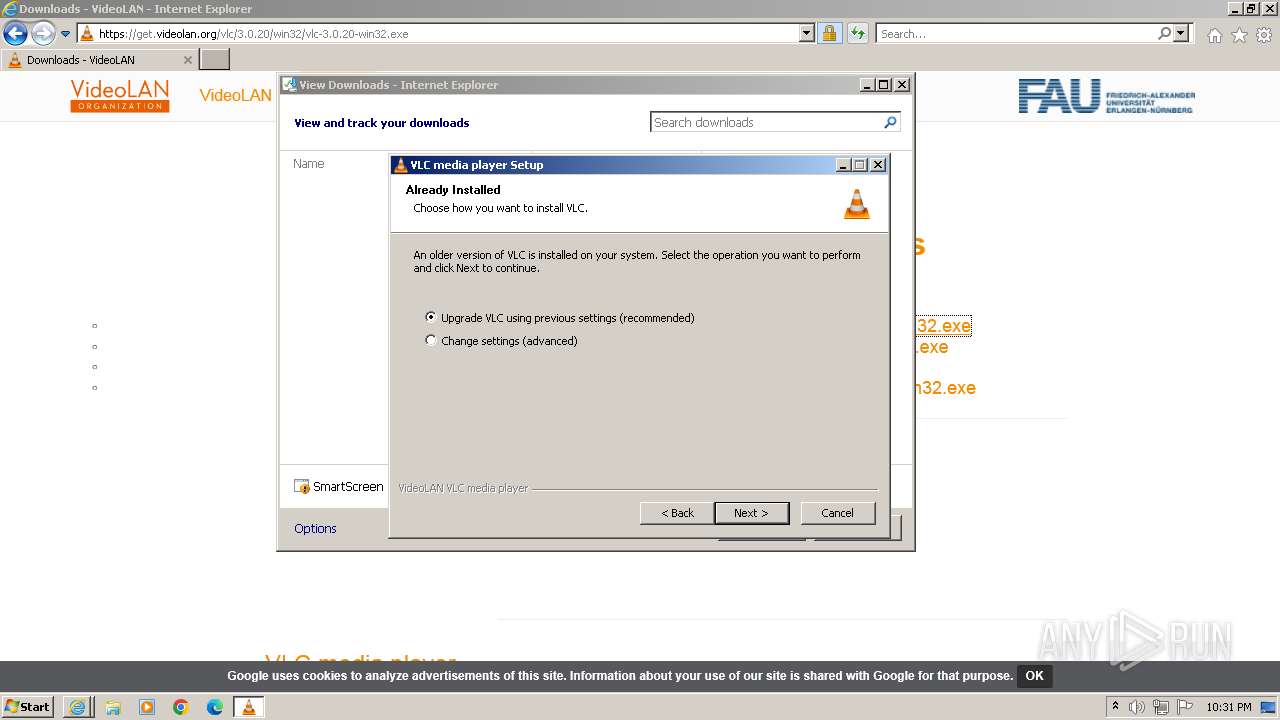Click the Name column header in View Downloads
Viewport: 1280px width, 720px height.
click(309, 164)
